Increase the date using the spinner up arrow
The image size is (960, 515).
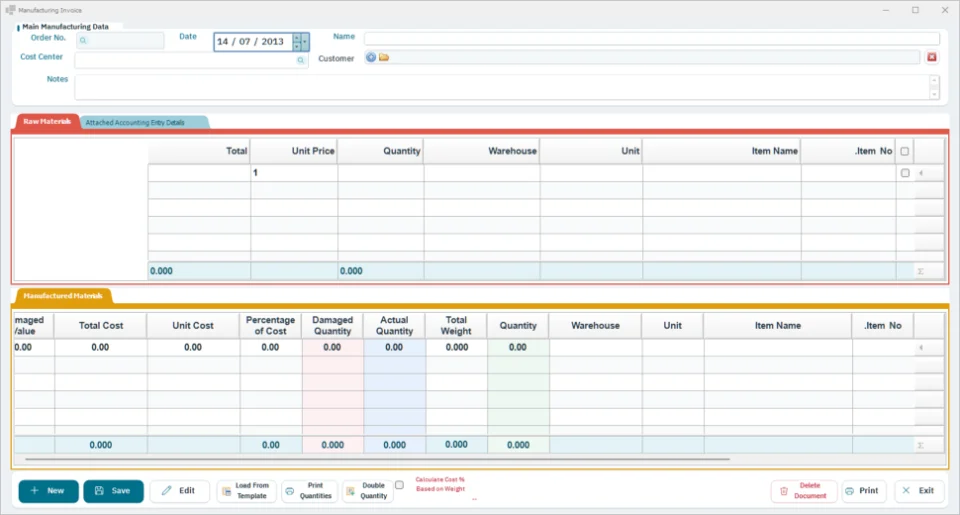pyautogui.click(x=297, y=38)
